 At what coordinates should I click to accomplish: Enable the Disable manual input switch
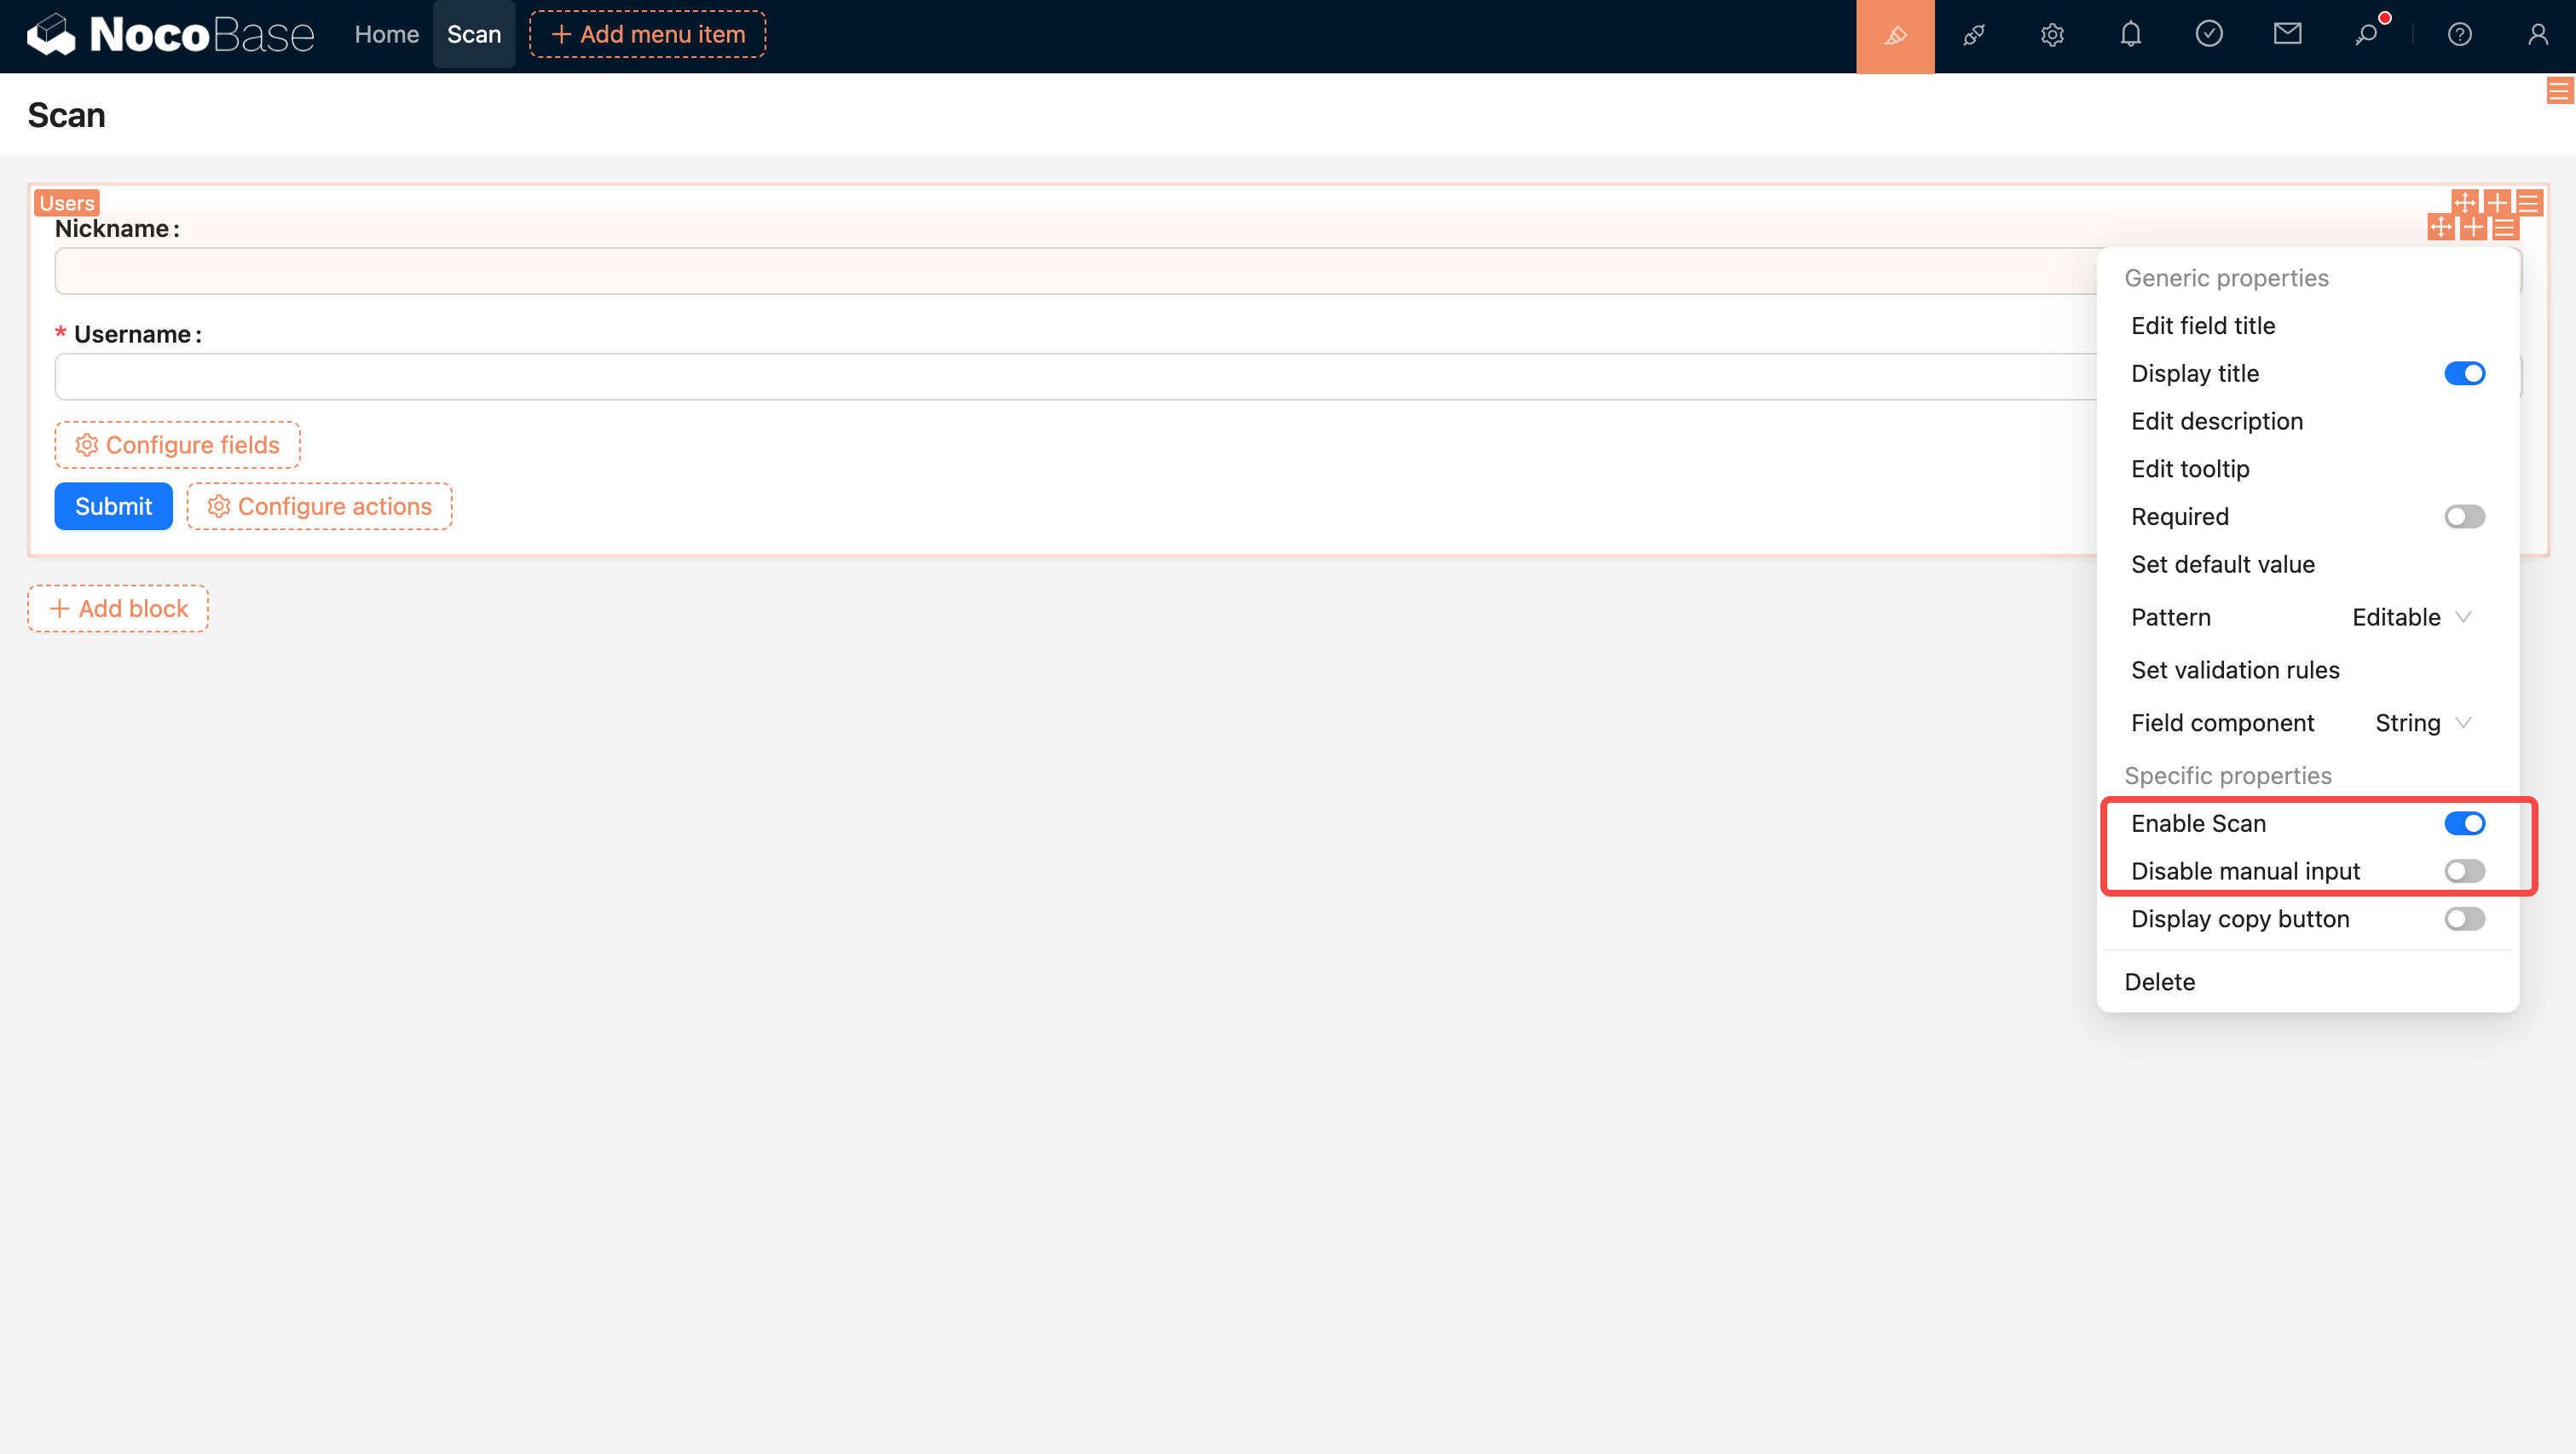coord(2464,870)
